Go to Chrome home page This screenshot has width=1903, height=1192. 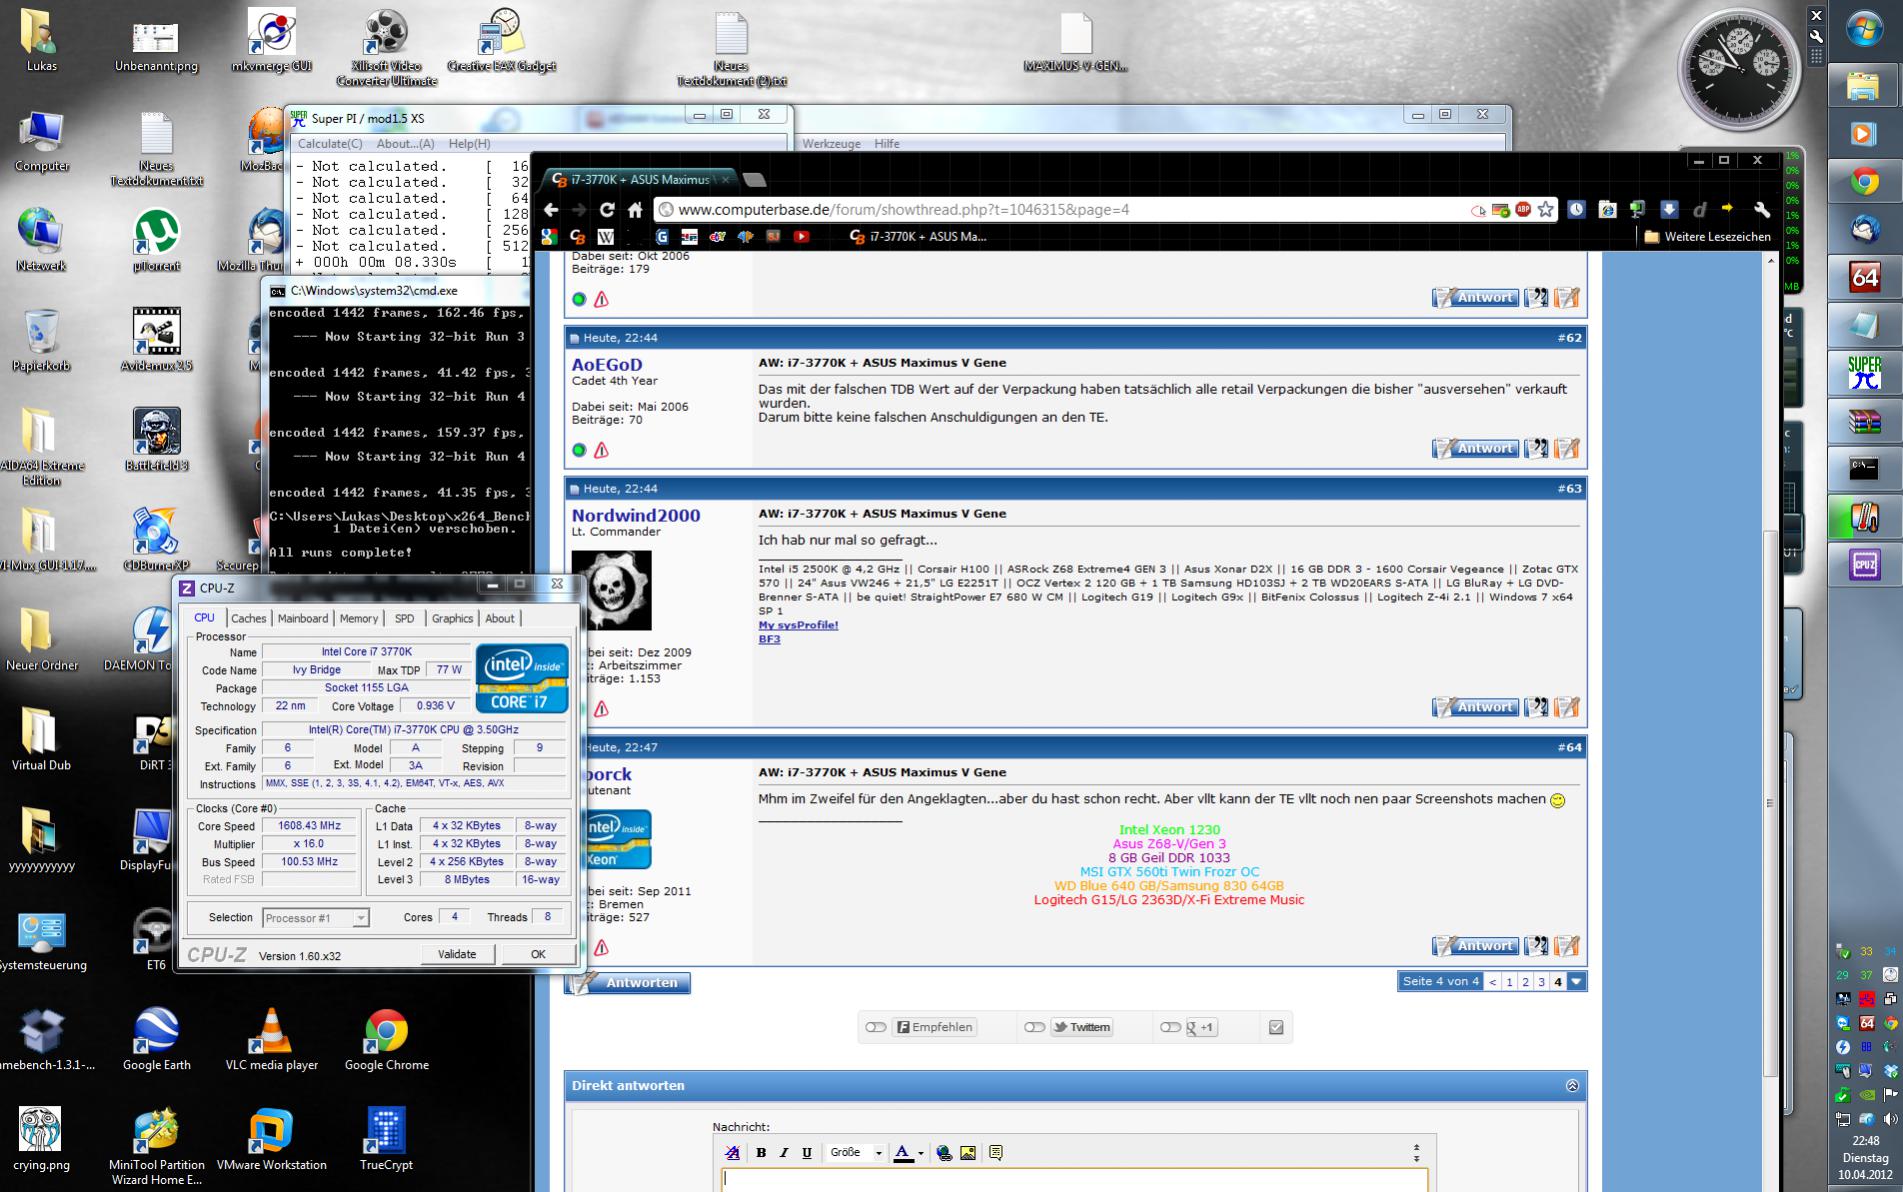pos(635,210)
